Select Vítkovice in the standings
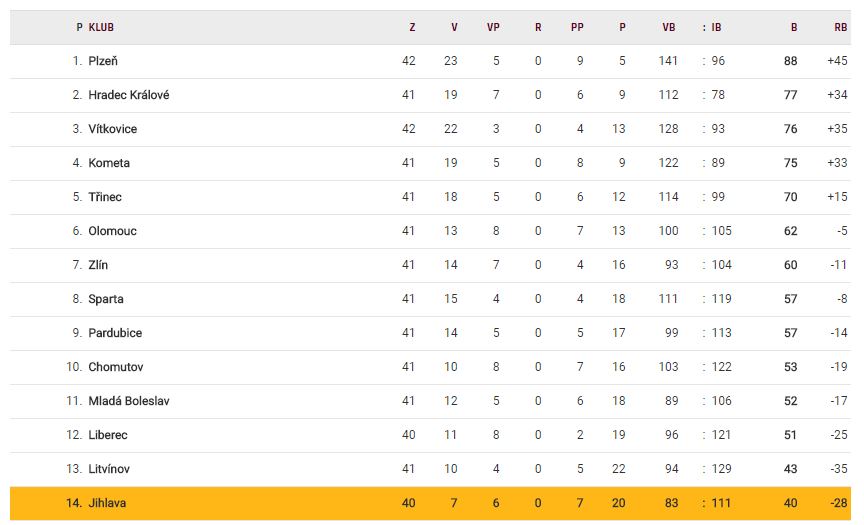This screenshot has height=525, width=864. tap(113, 129)
